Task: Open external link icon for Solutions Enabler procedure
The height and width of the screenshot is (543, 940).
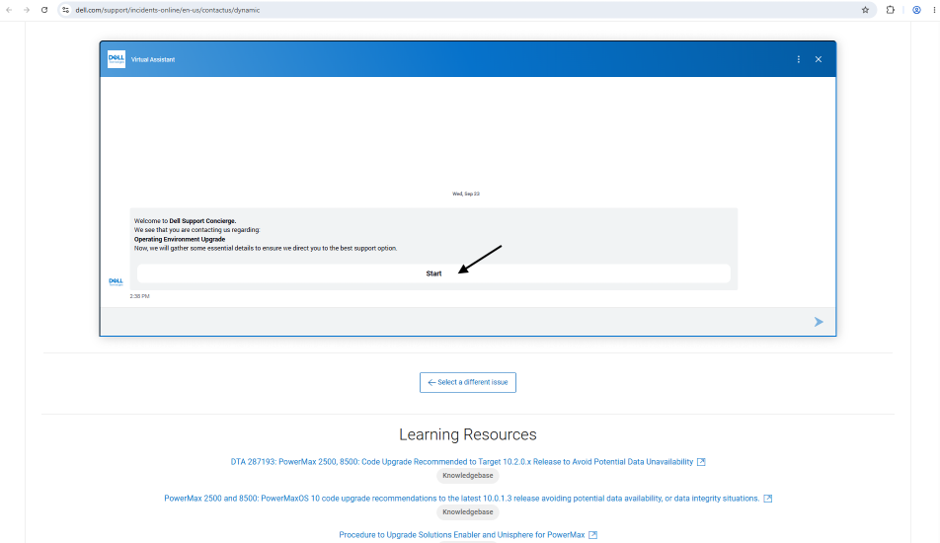Action: [593, 535]
